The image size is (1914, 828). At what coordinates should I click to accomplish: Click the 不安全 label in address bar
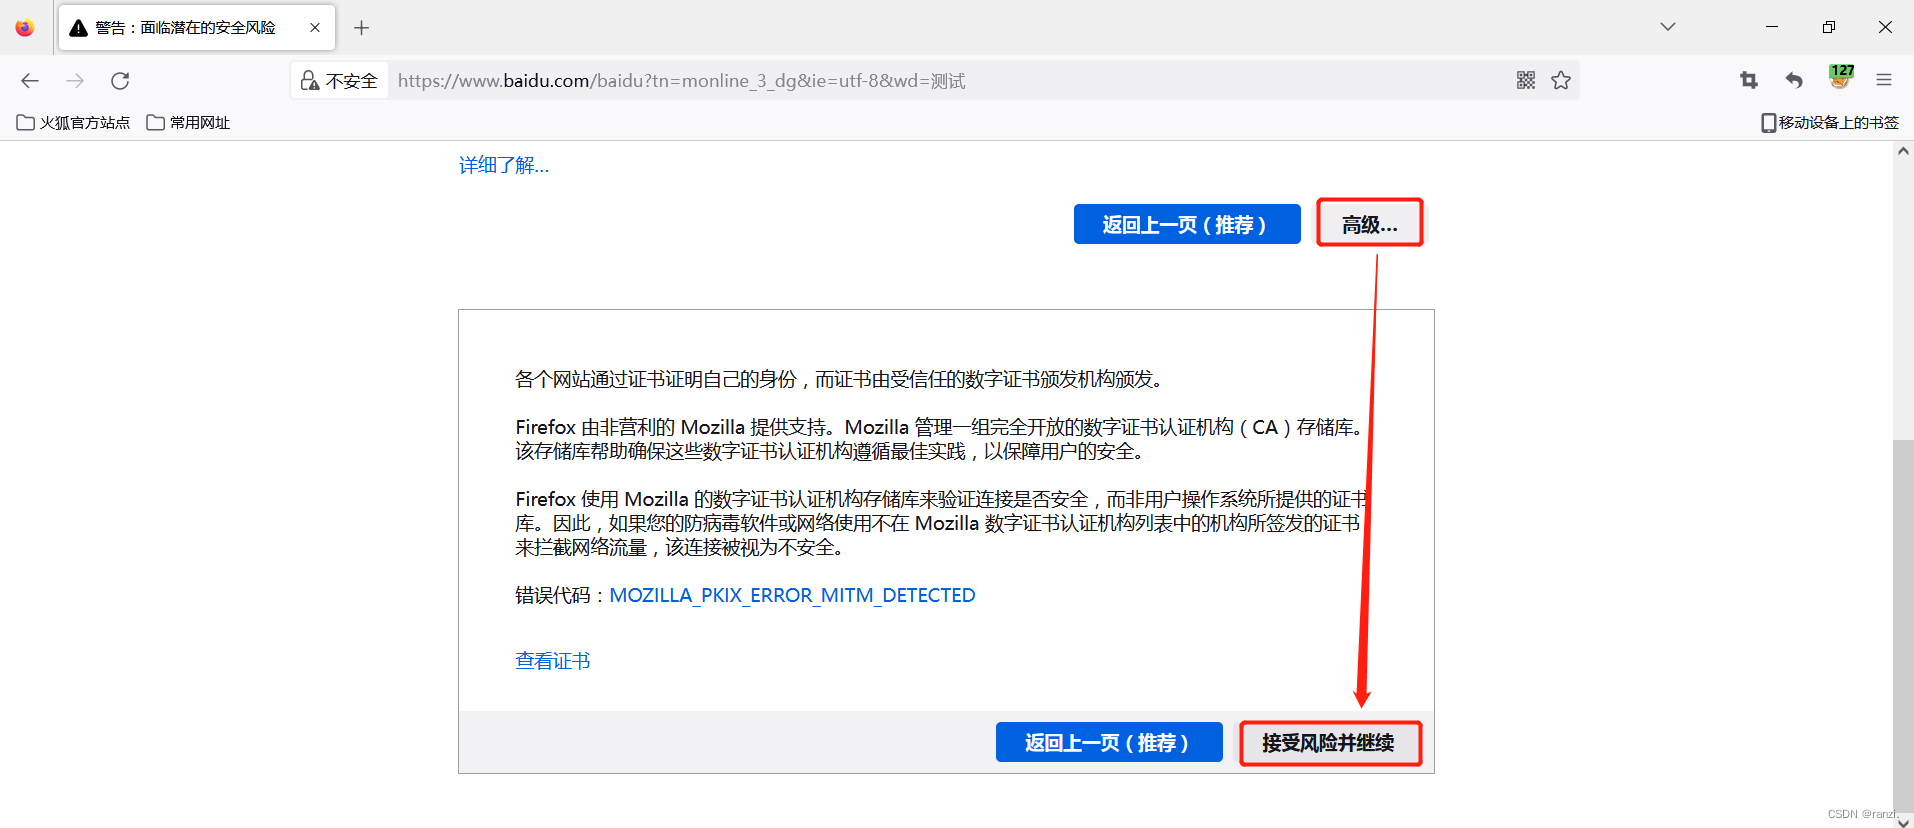click(352, 81)
